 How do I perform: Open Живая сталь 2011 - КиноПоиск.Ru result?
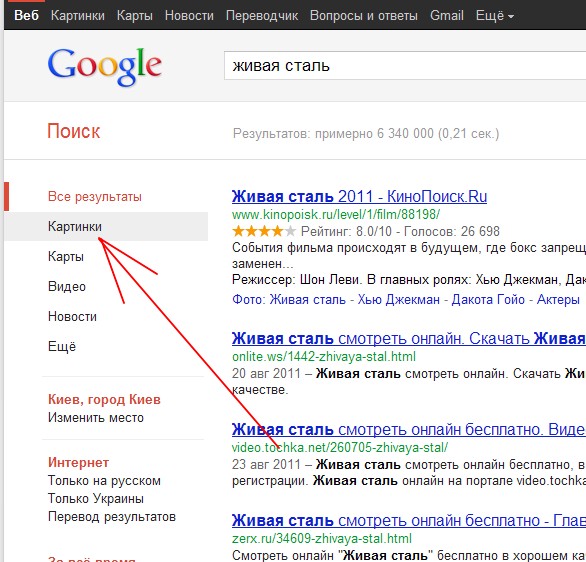pyautogui.click(x=359, y=197)
